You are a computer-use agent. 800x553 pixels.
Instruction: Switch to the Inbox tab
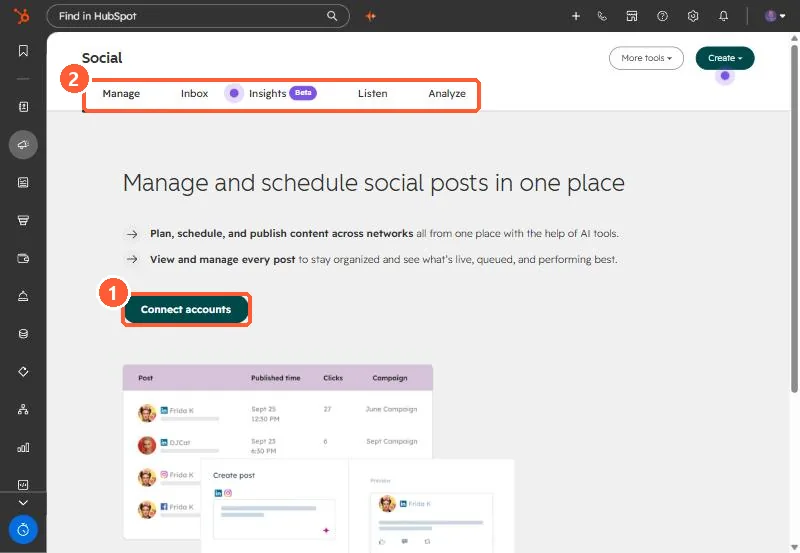[x=194, y=93]
